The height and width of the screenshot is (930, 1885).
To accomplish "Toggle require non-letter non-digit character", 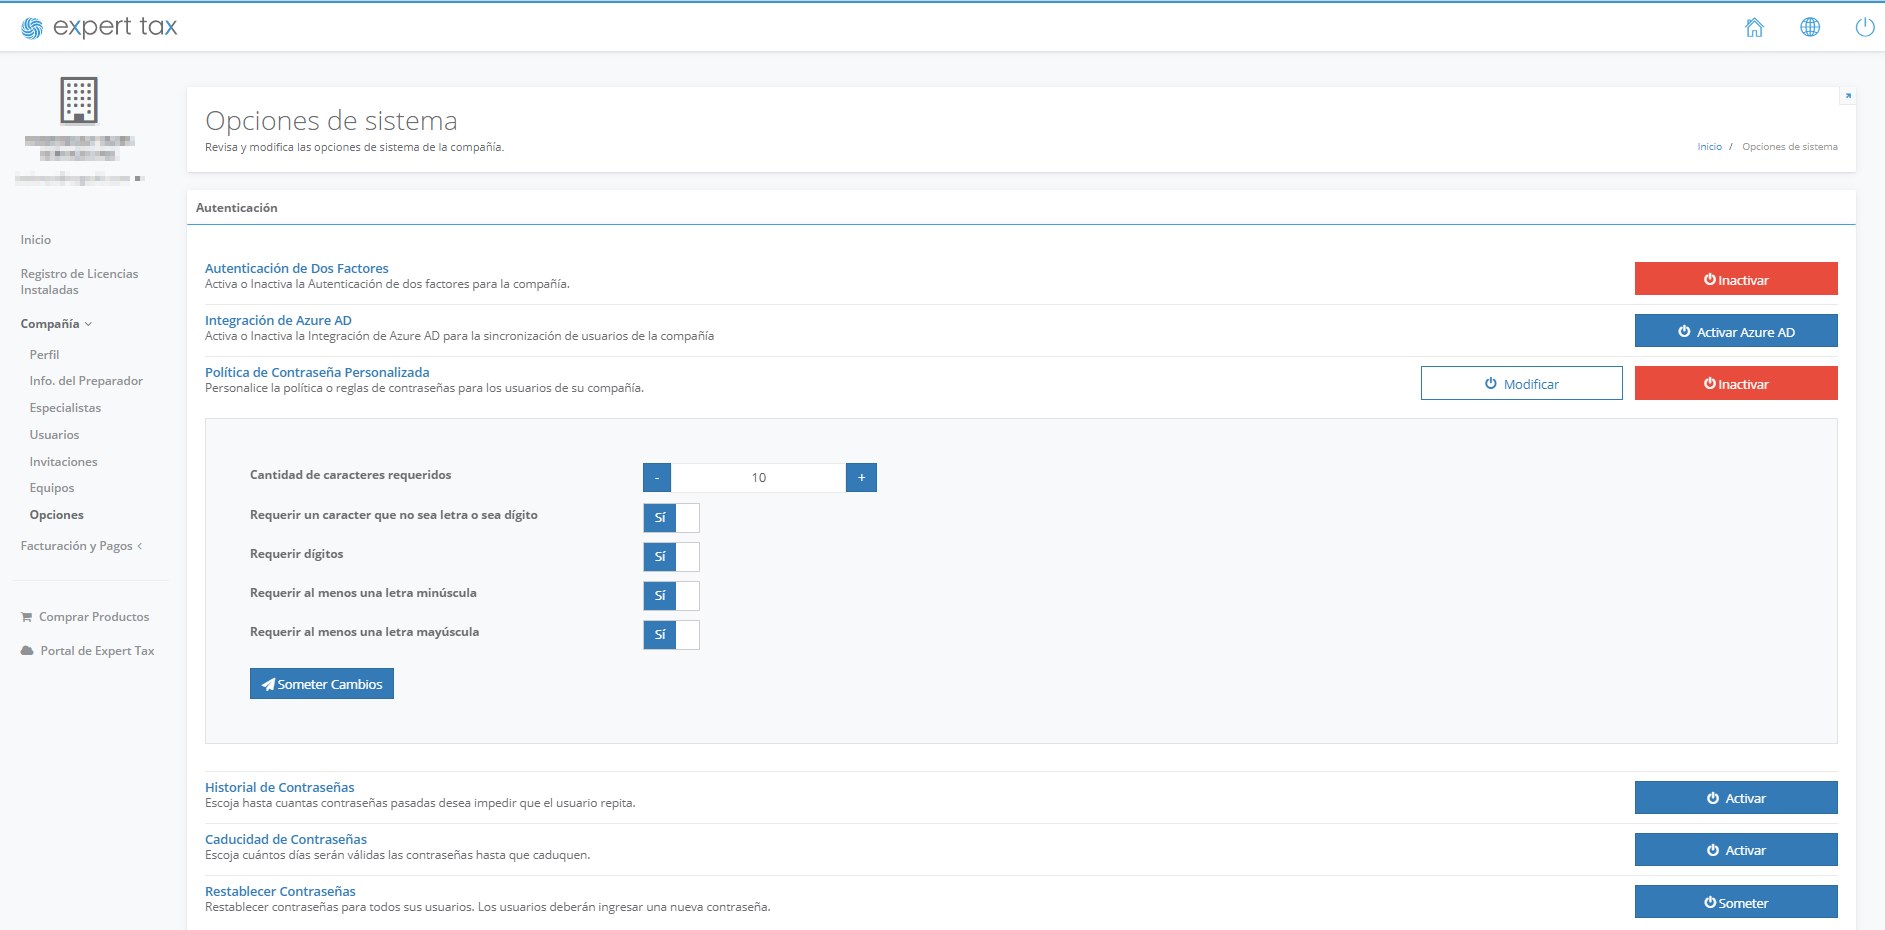I will click(671, 518).
